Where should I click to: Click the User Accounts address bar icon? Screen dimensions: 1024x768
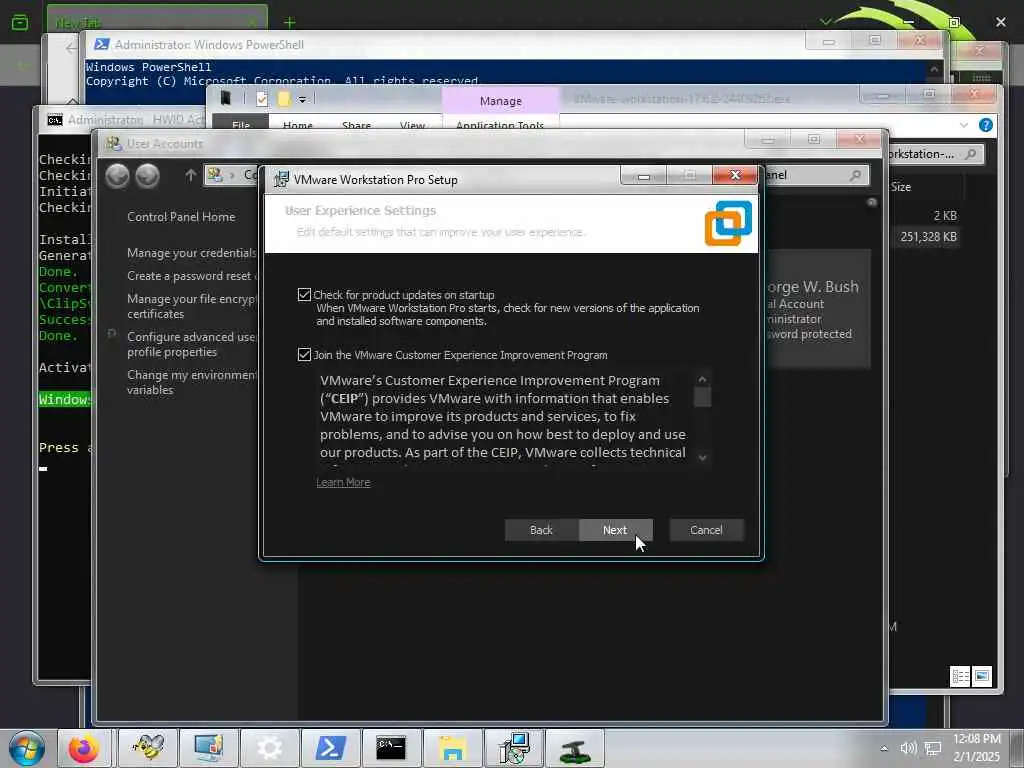pyautogui.click(x=215, y=175)
